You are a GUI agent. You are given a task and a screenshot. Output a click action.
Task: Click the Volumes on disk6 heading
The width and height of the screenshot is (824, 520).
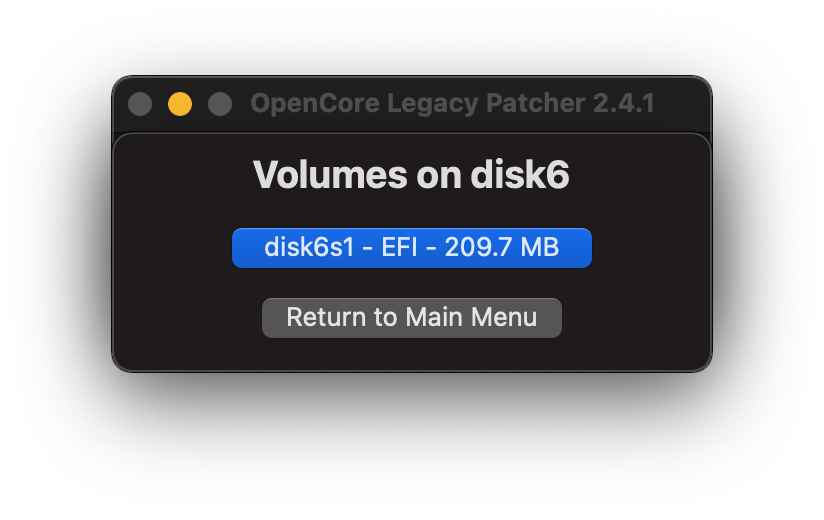(x=411, y=174)
